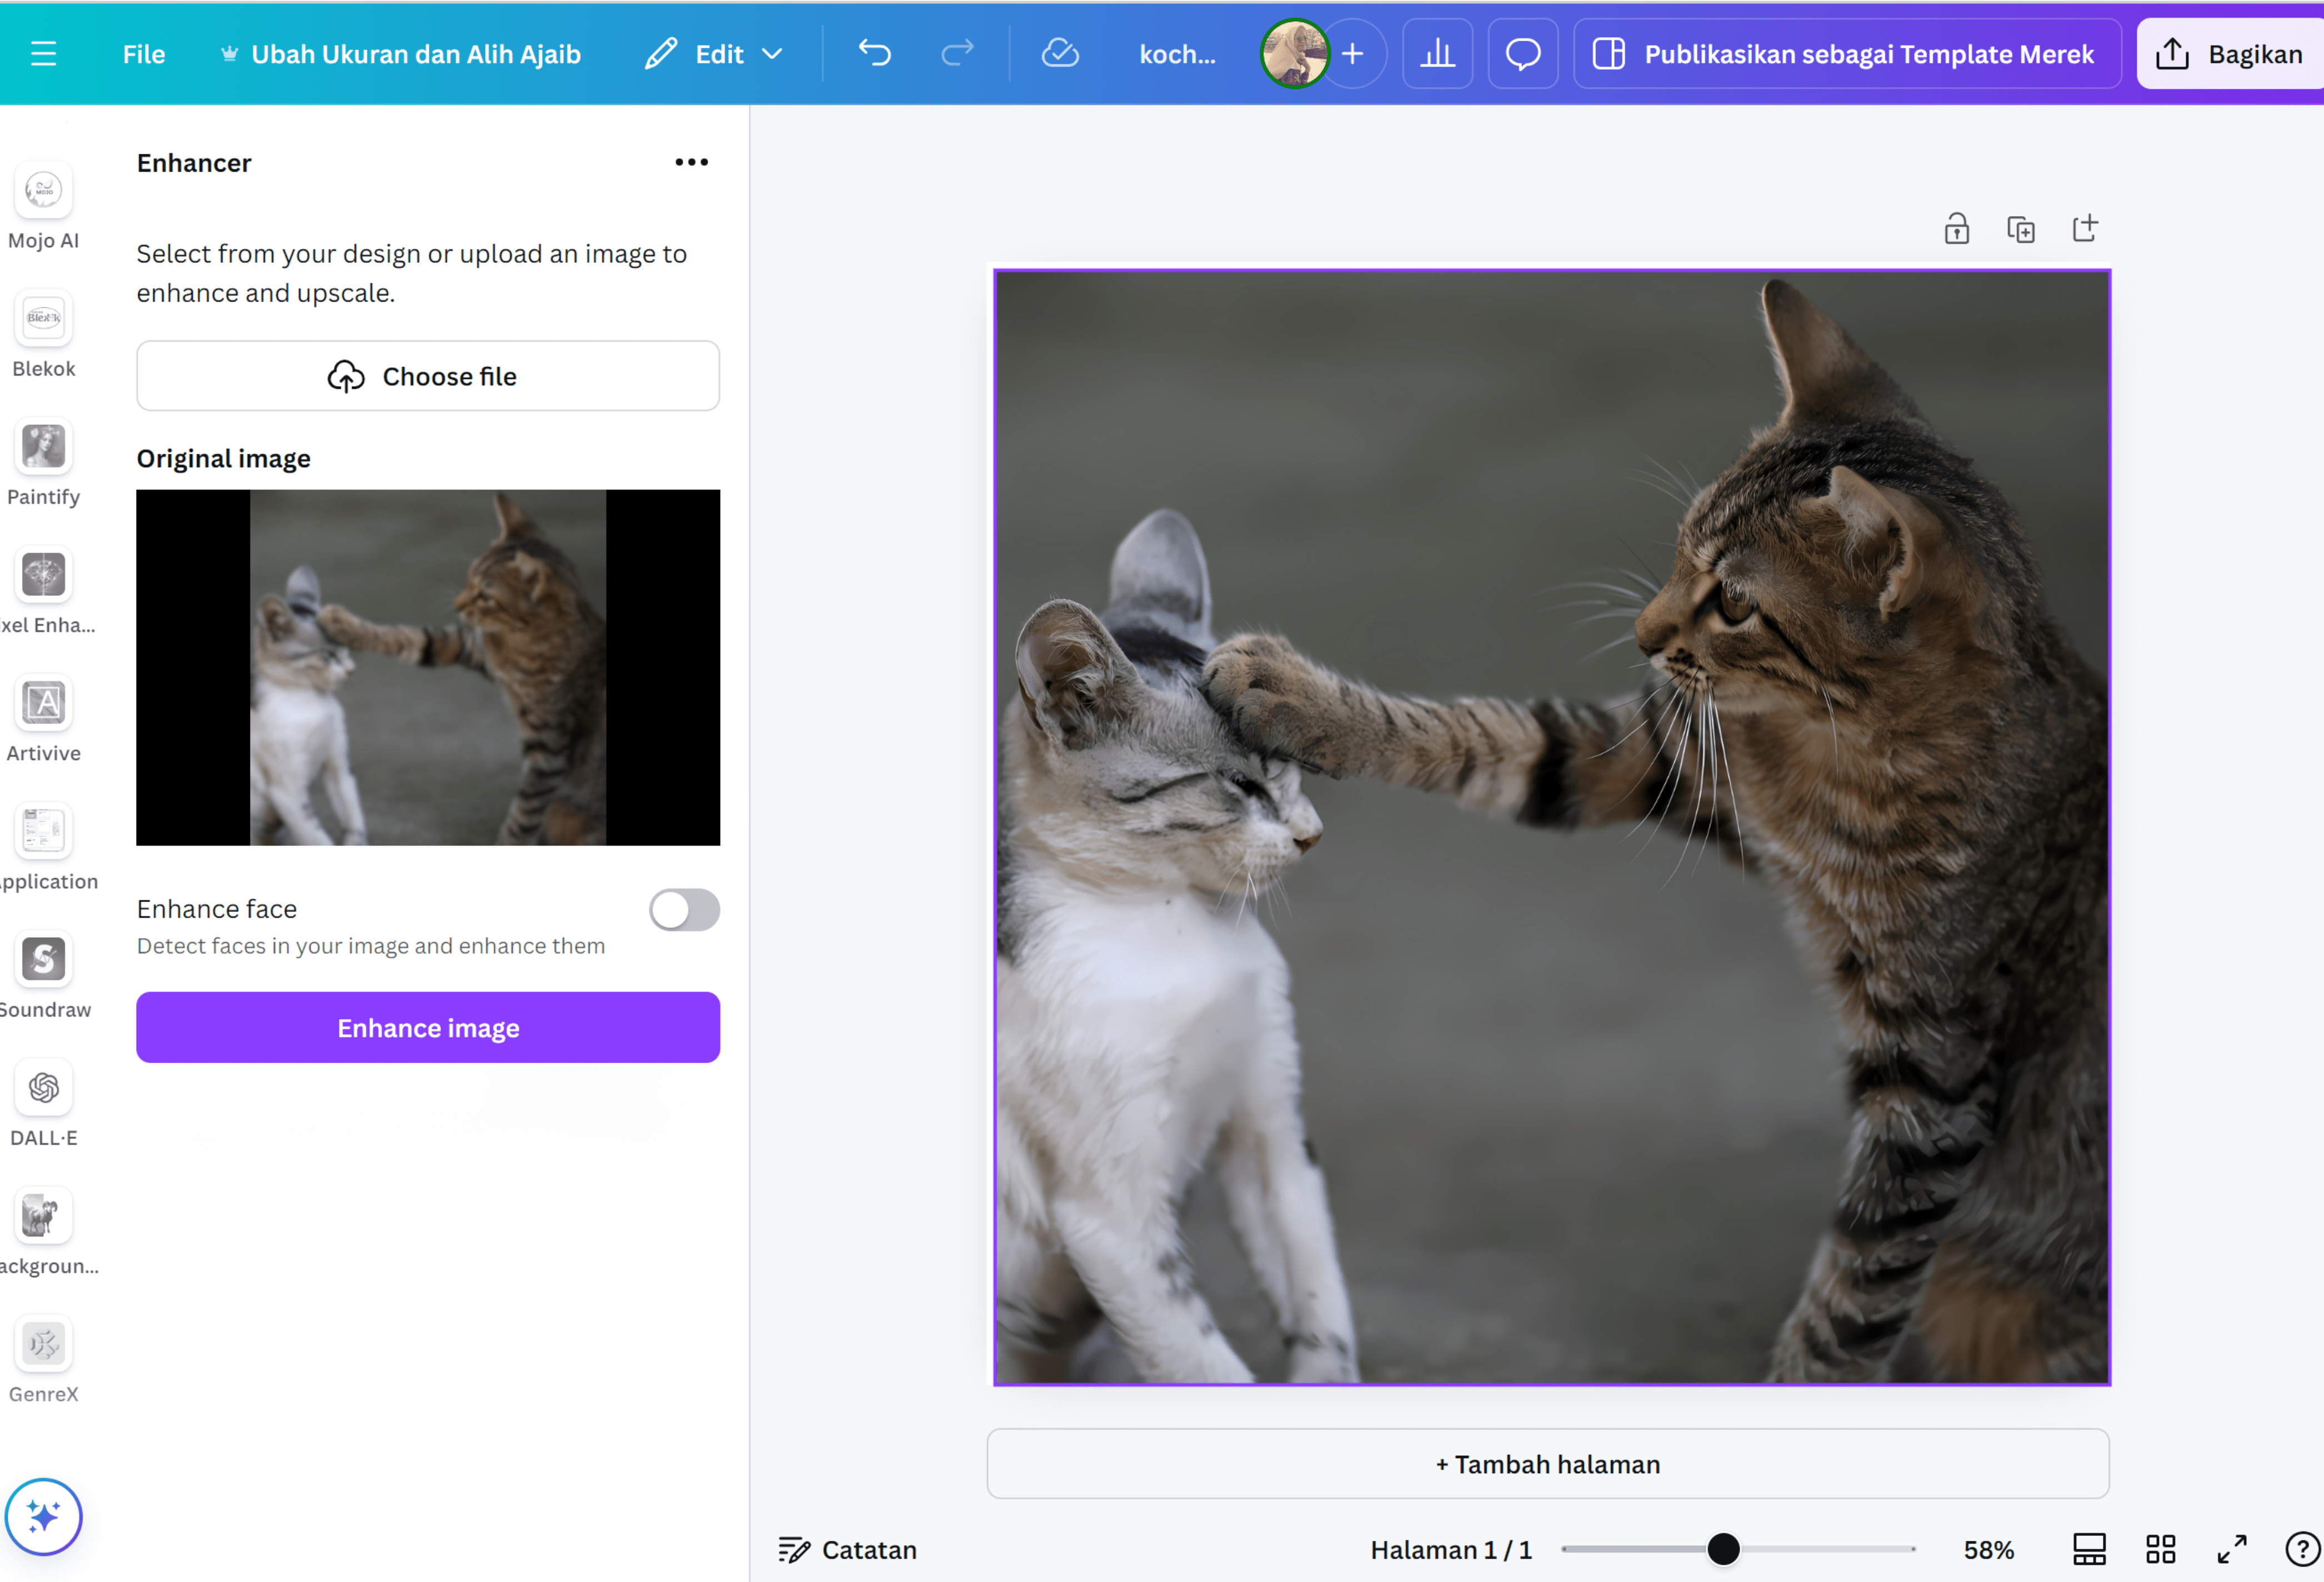The height and width of the screenshot is (1582, 2324).
Task: Open Enhancer three-dot more options
Action: [691, 162]
